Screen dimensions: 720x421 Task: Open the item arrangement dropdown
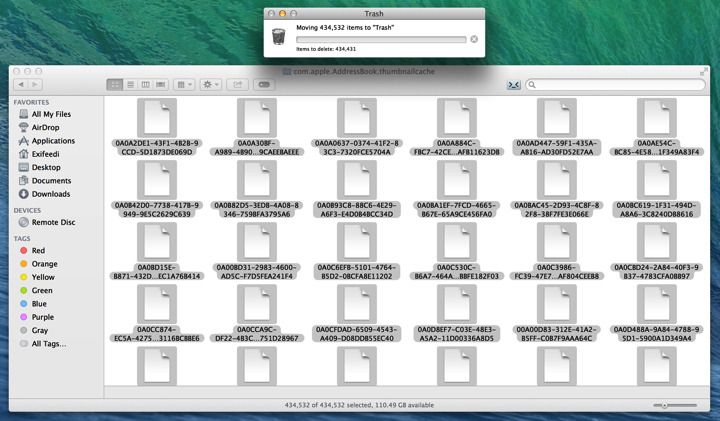(185, 84)
